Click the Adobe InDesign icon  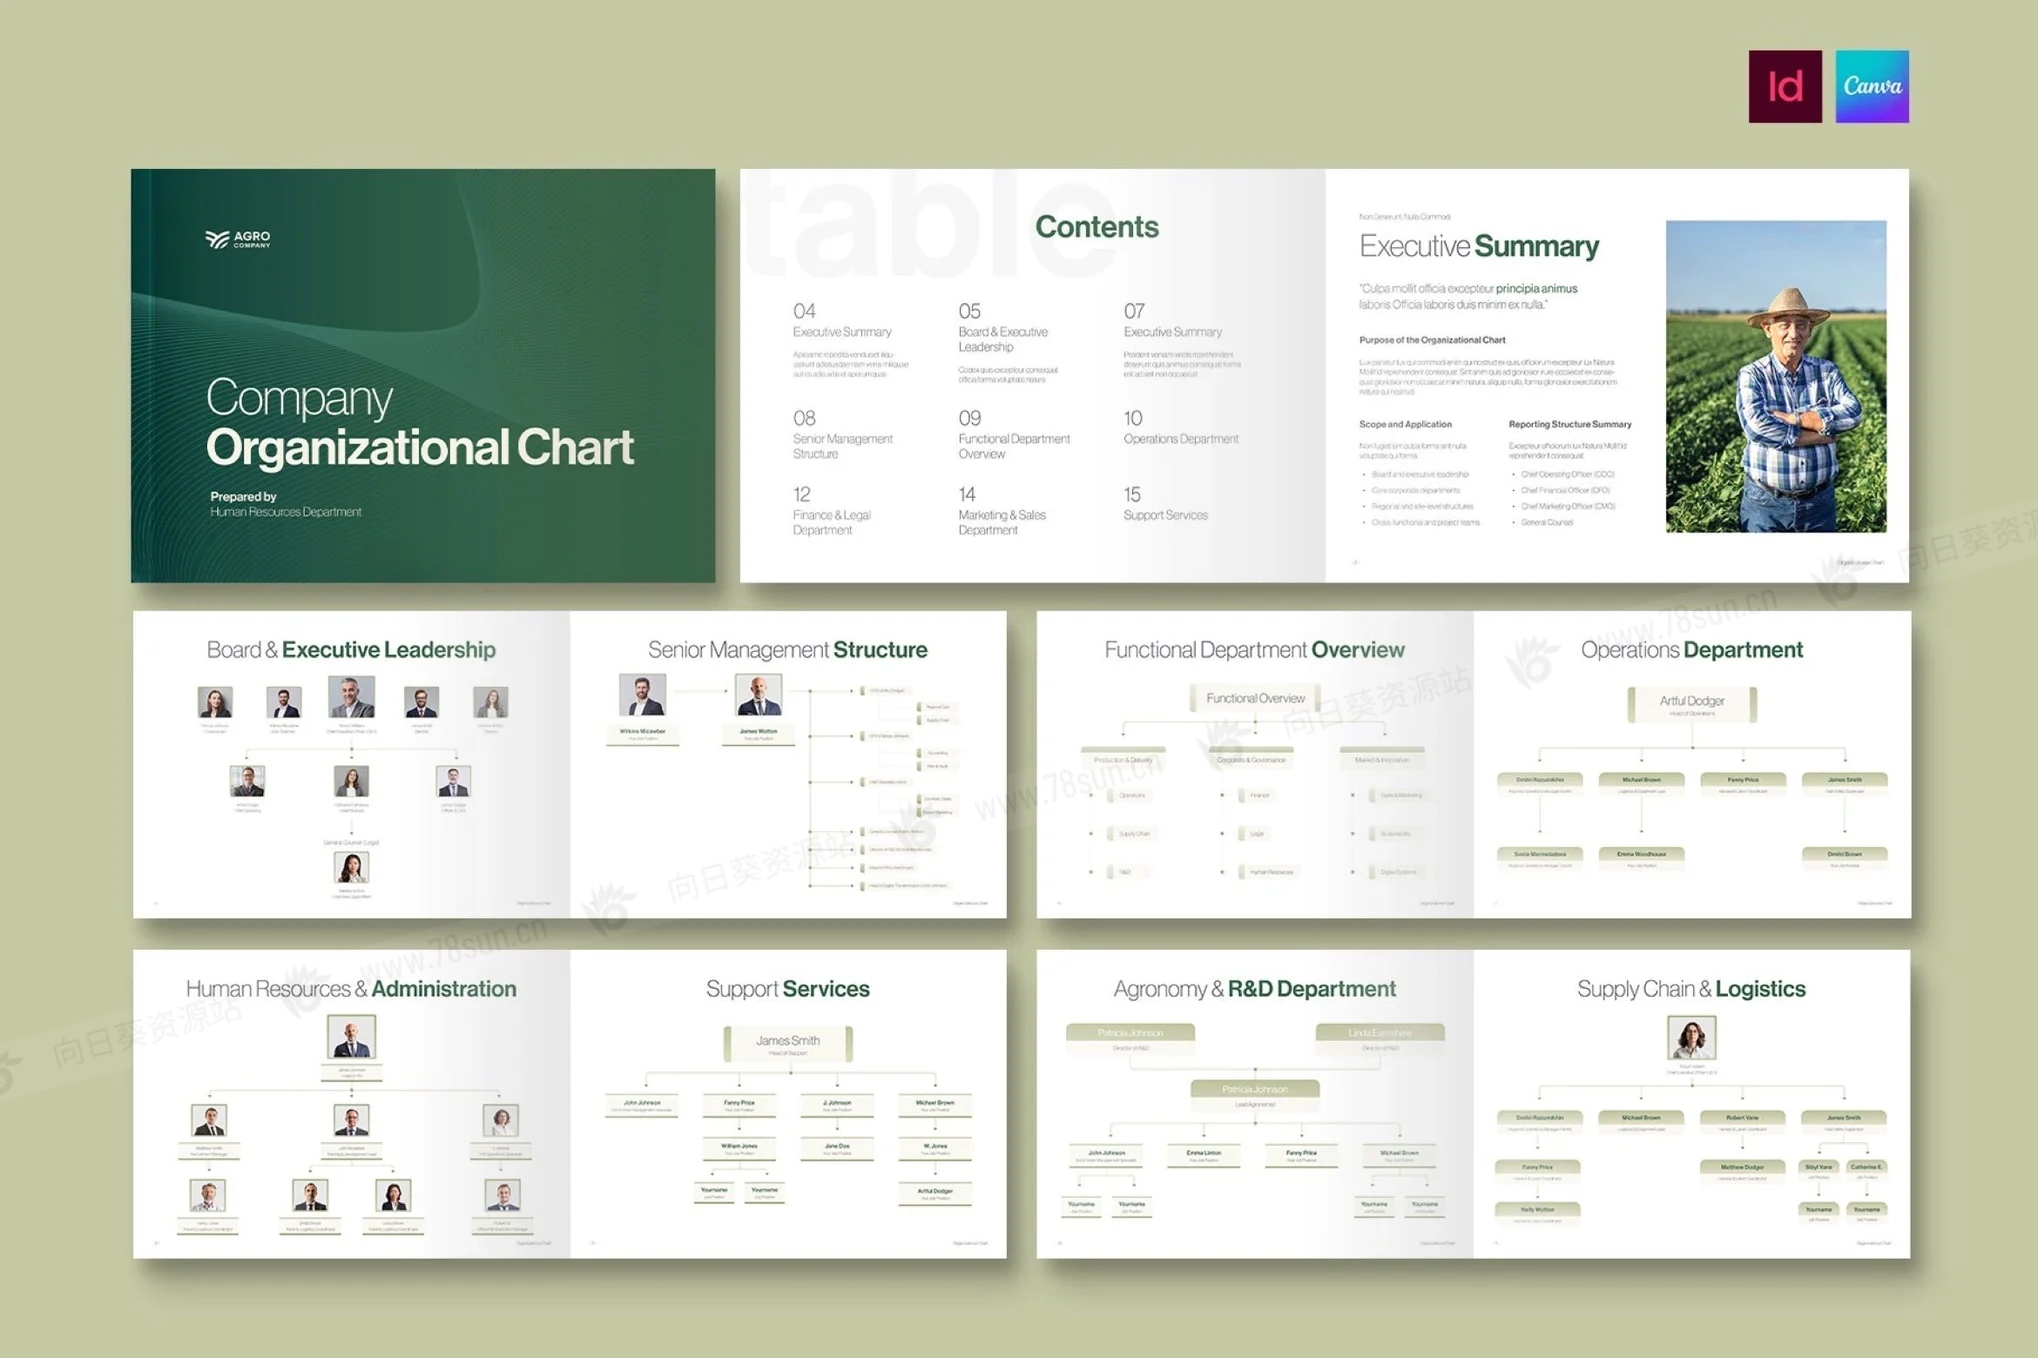click(1784, 87)
